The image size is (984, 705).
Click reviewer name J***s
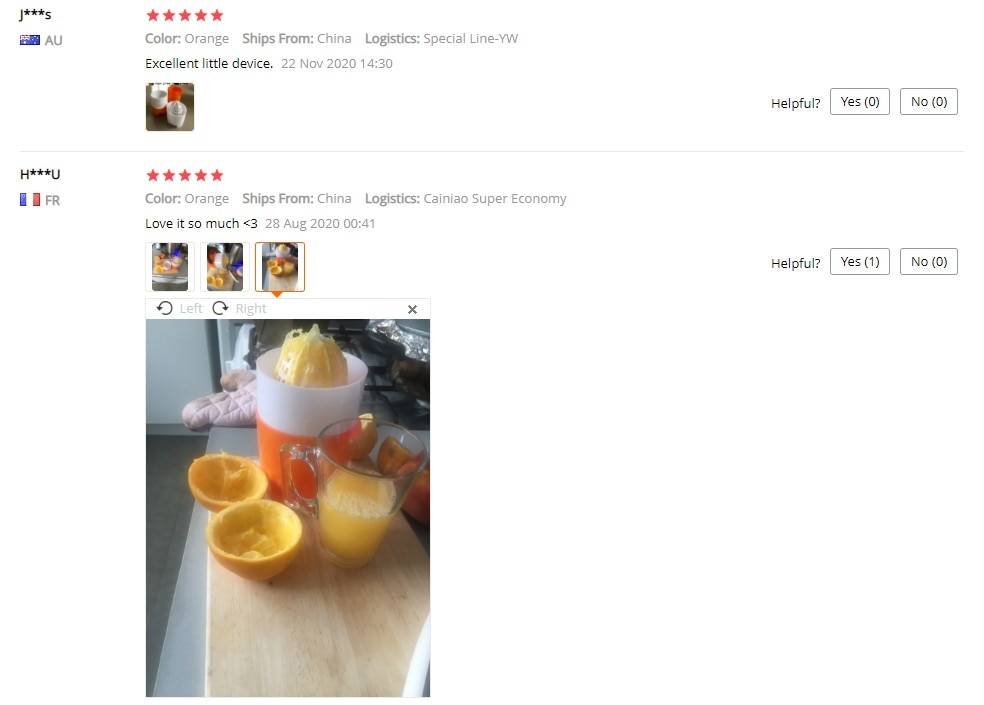coord(35,14)
